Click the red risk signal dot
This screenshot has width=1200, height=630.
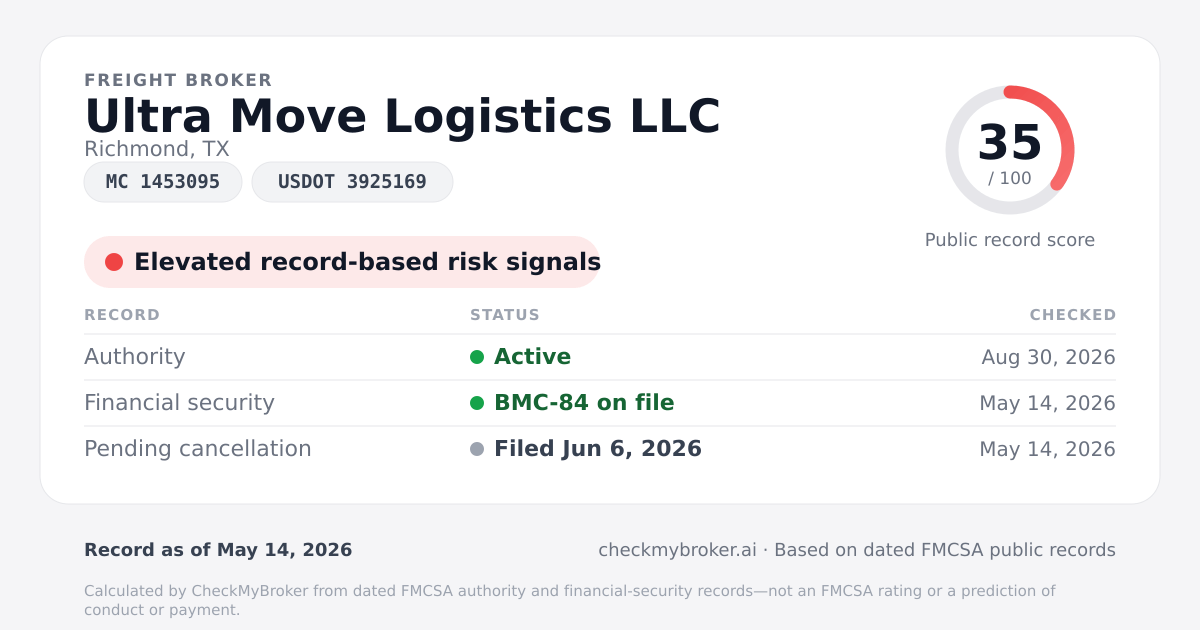click(114, 262)
